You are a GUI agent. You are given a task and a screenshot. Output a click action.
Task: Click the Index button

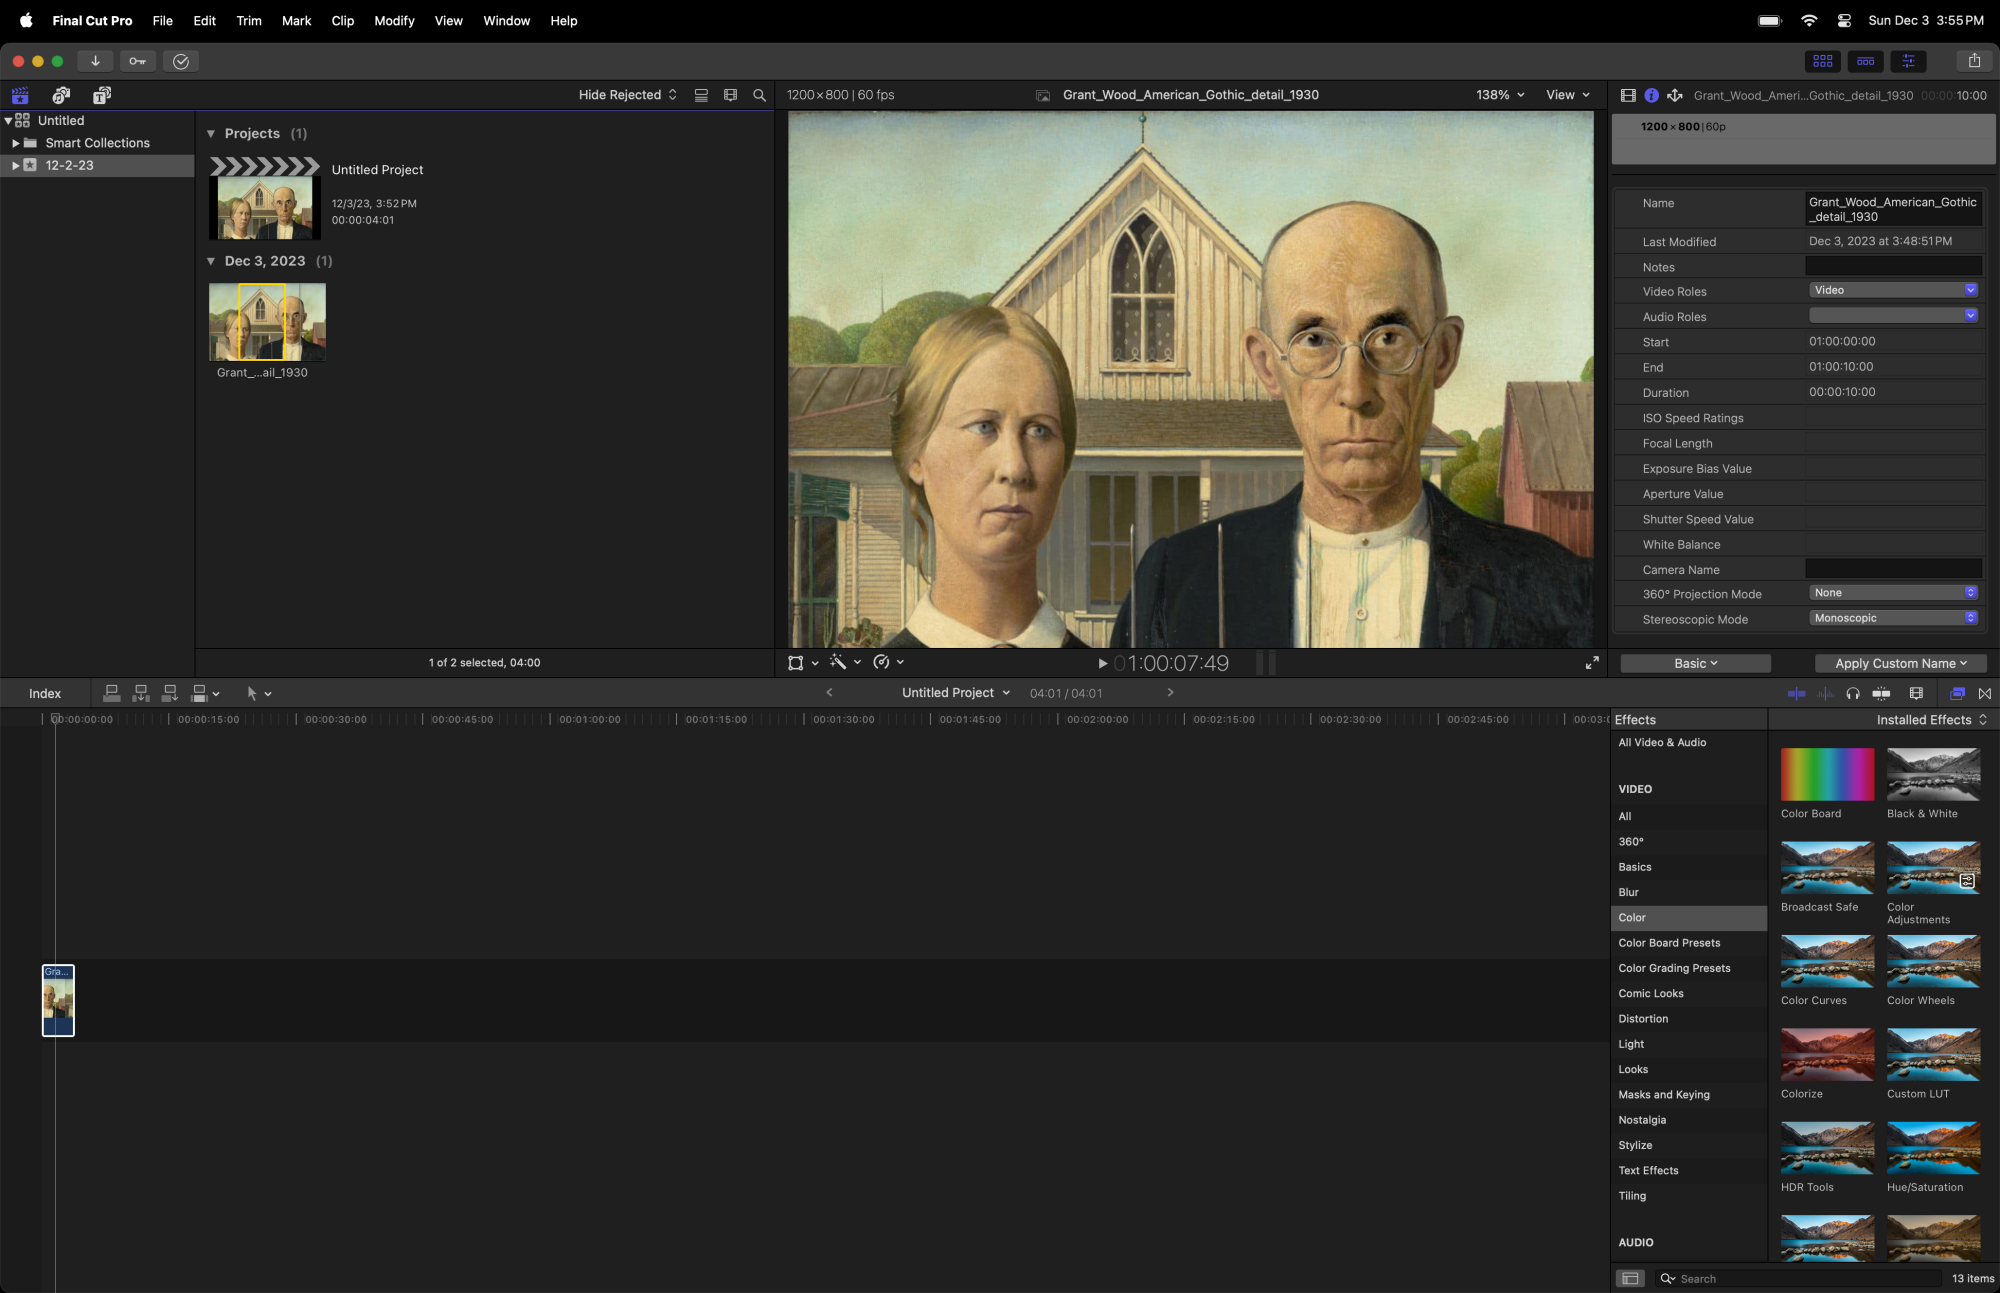(x=45, y=693)
